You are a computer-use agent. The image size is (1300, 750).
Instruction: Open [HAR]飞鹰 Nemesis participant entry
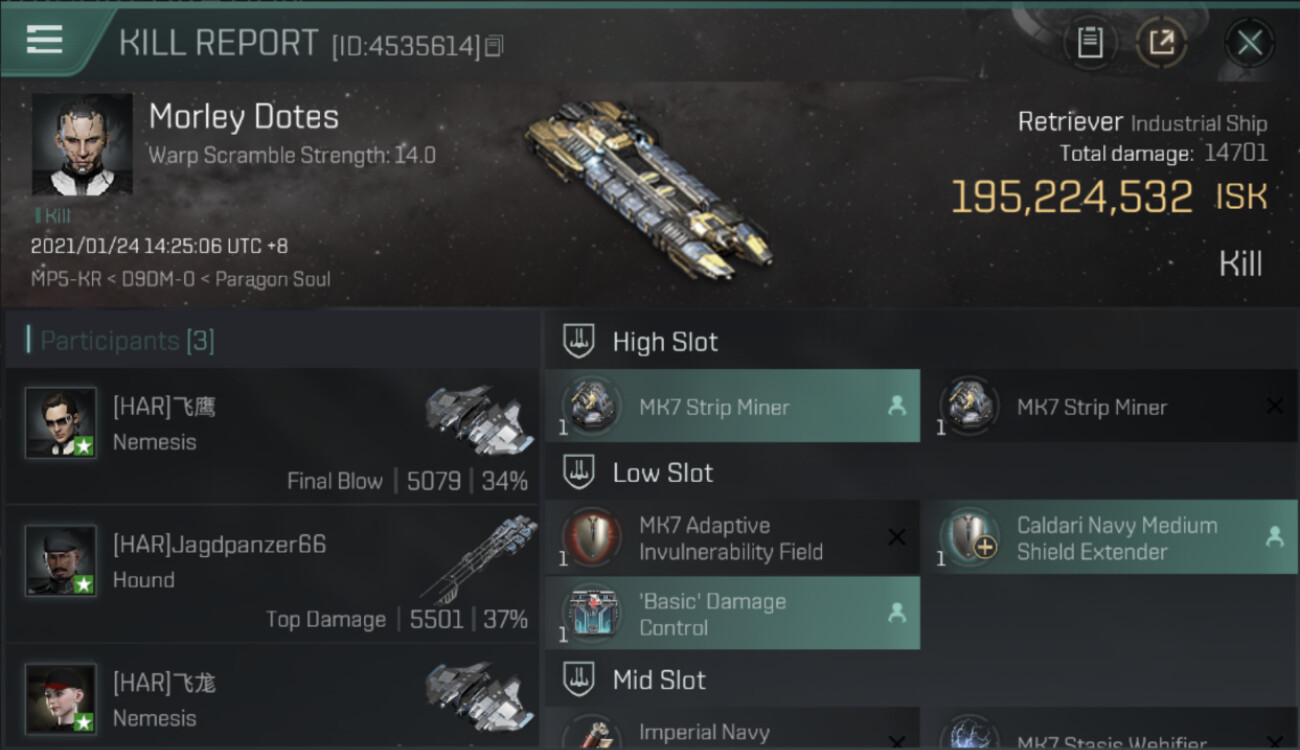[x=272, y=436]
